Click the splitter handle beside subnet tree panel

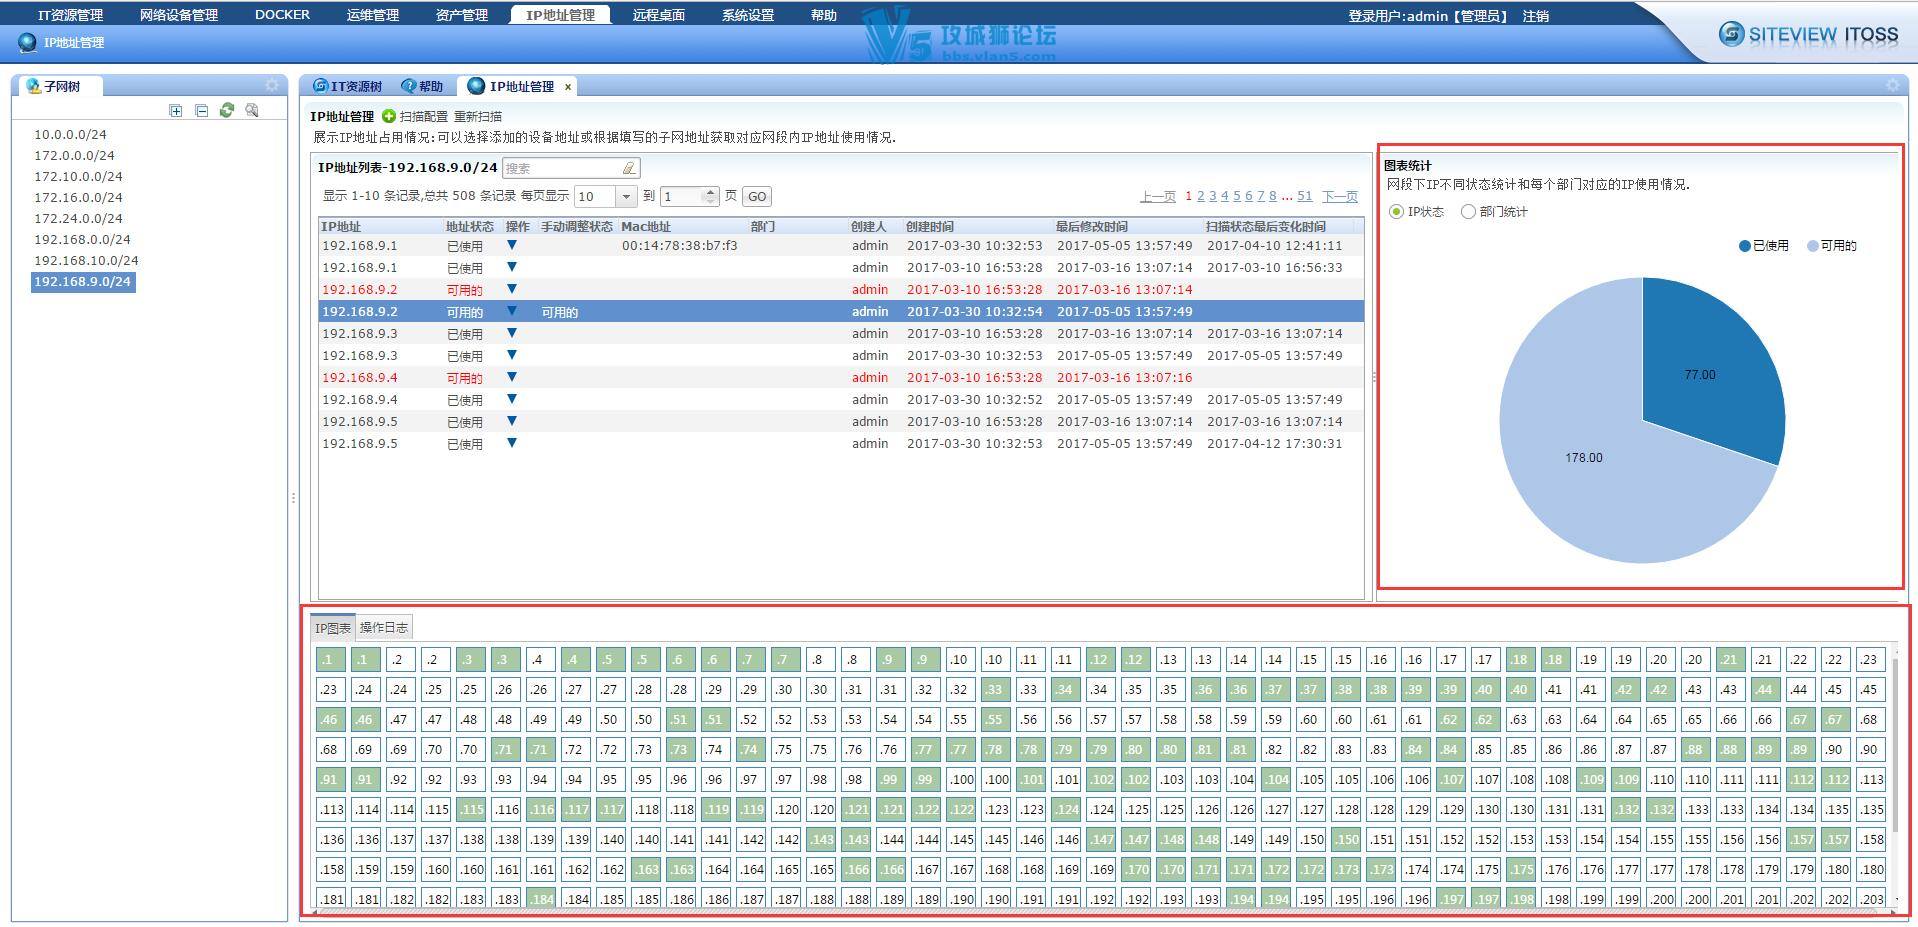point(293,497)
